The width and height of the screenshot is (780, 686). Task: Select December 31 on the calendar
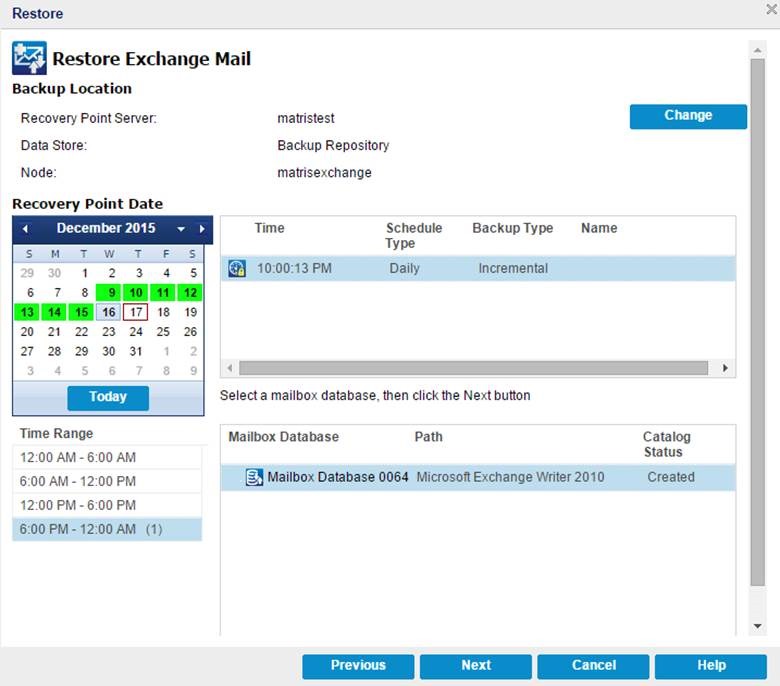click(136, 351)
